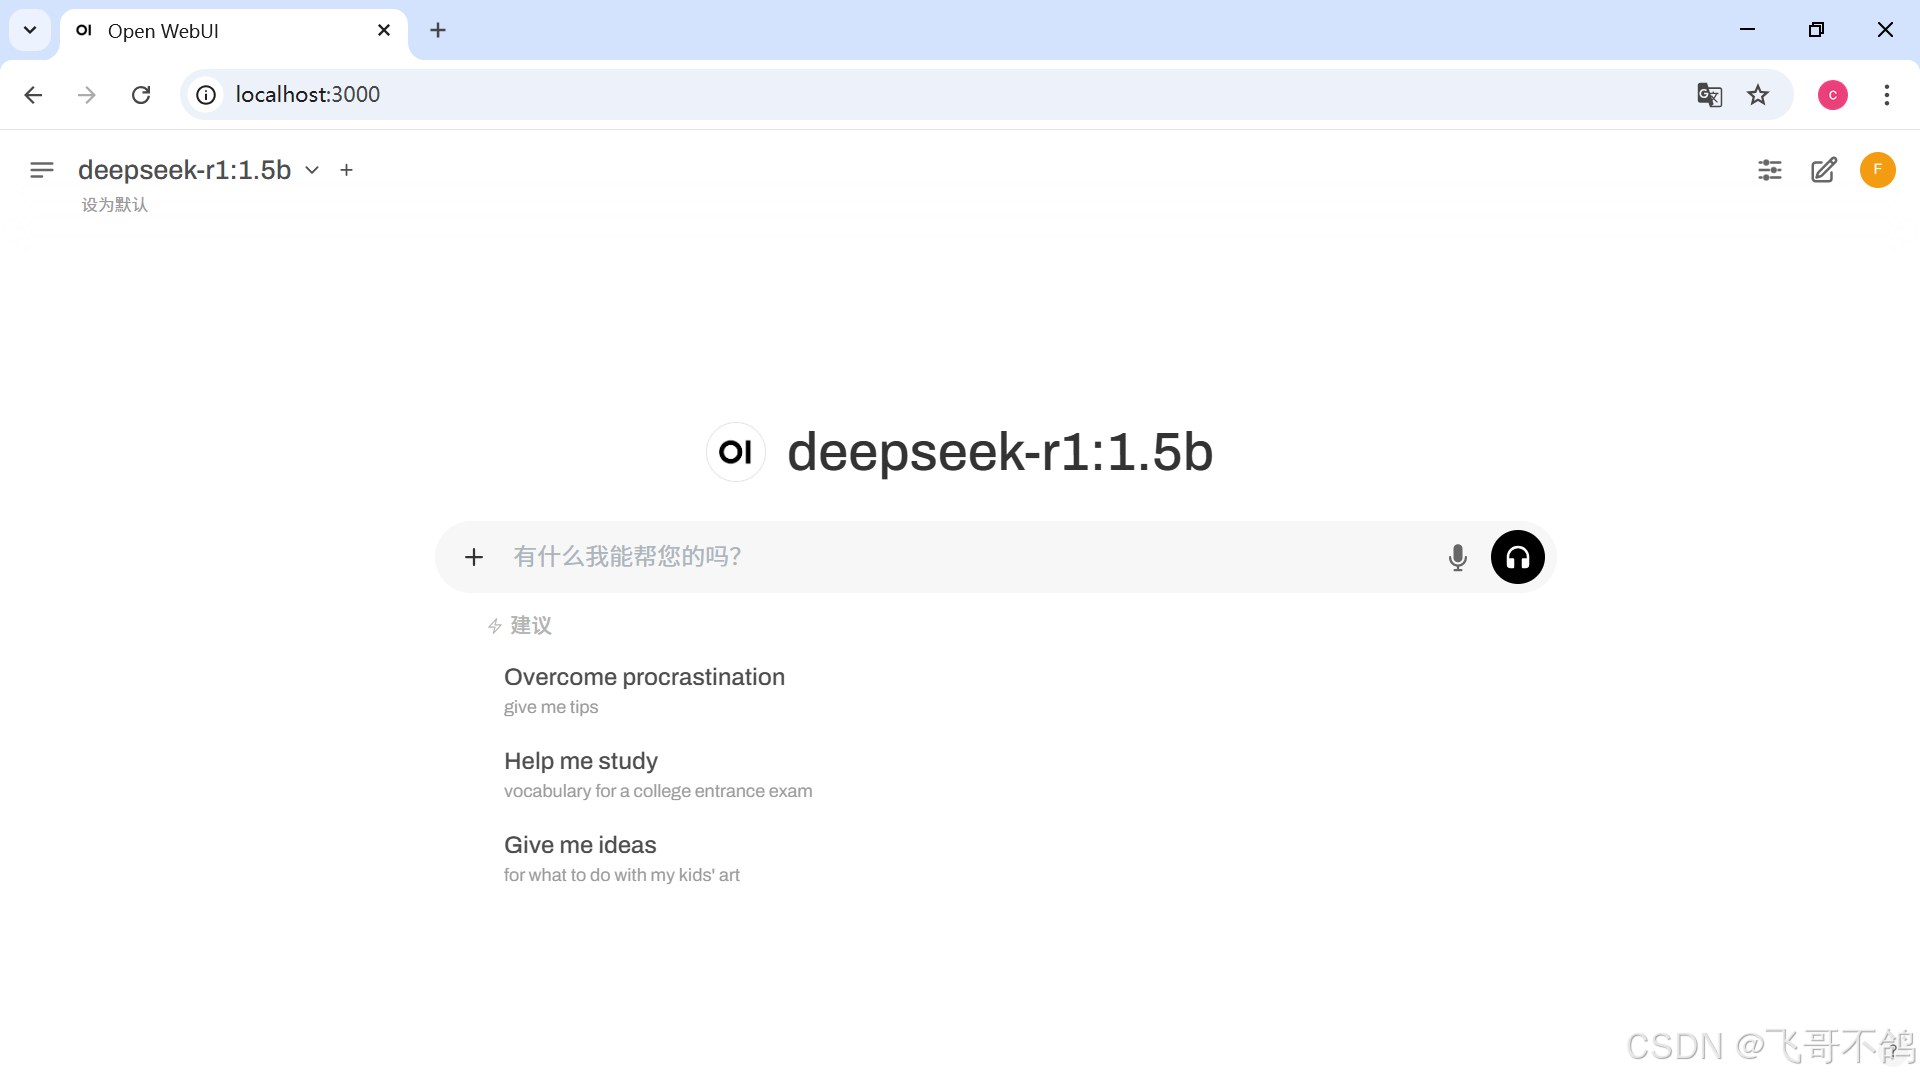This screenshot has height=1078, width=1920.
Task: Click the 建议 suggestions label
Action: click(531, 626)
